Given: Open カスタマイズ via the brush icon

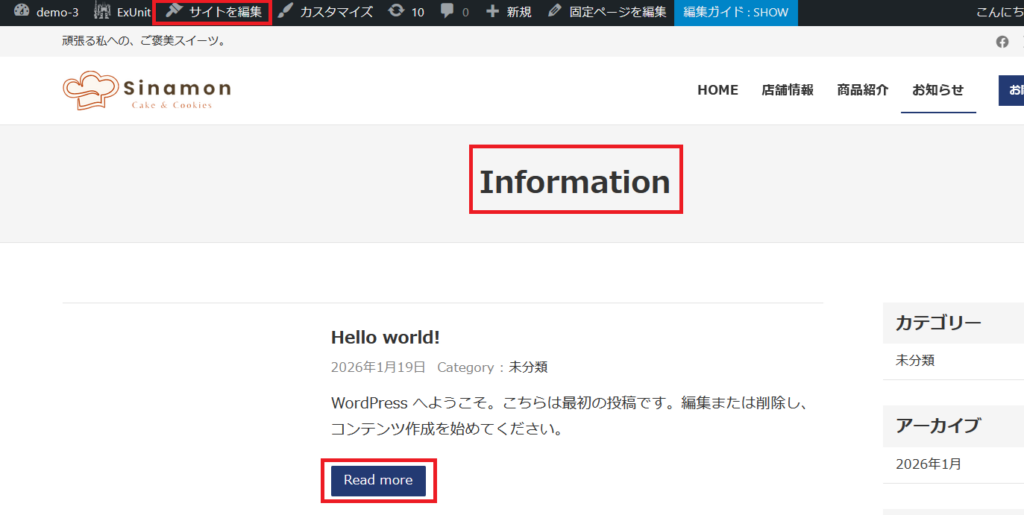Looking at the screenshot, I should point(286,12).
